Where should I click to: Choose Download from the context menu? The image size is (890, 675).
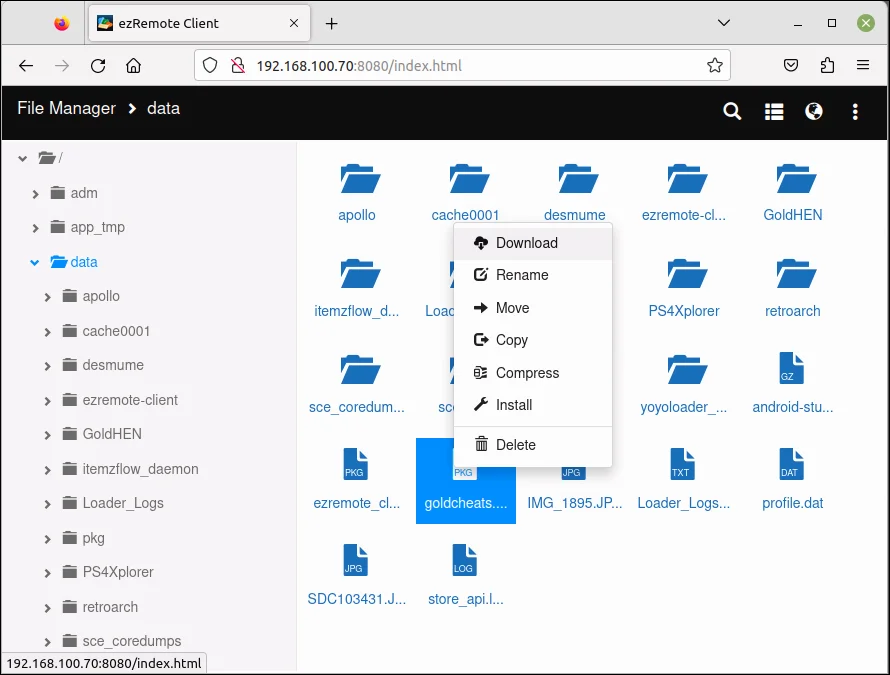point(526,243)
